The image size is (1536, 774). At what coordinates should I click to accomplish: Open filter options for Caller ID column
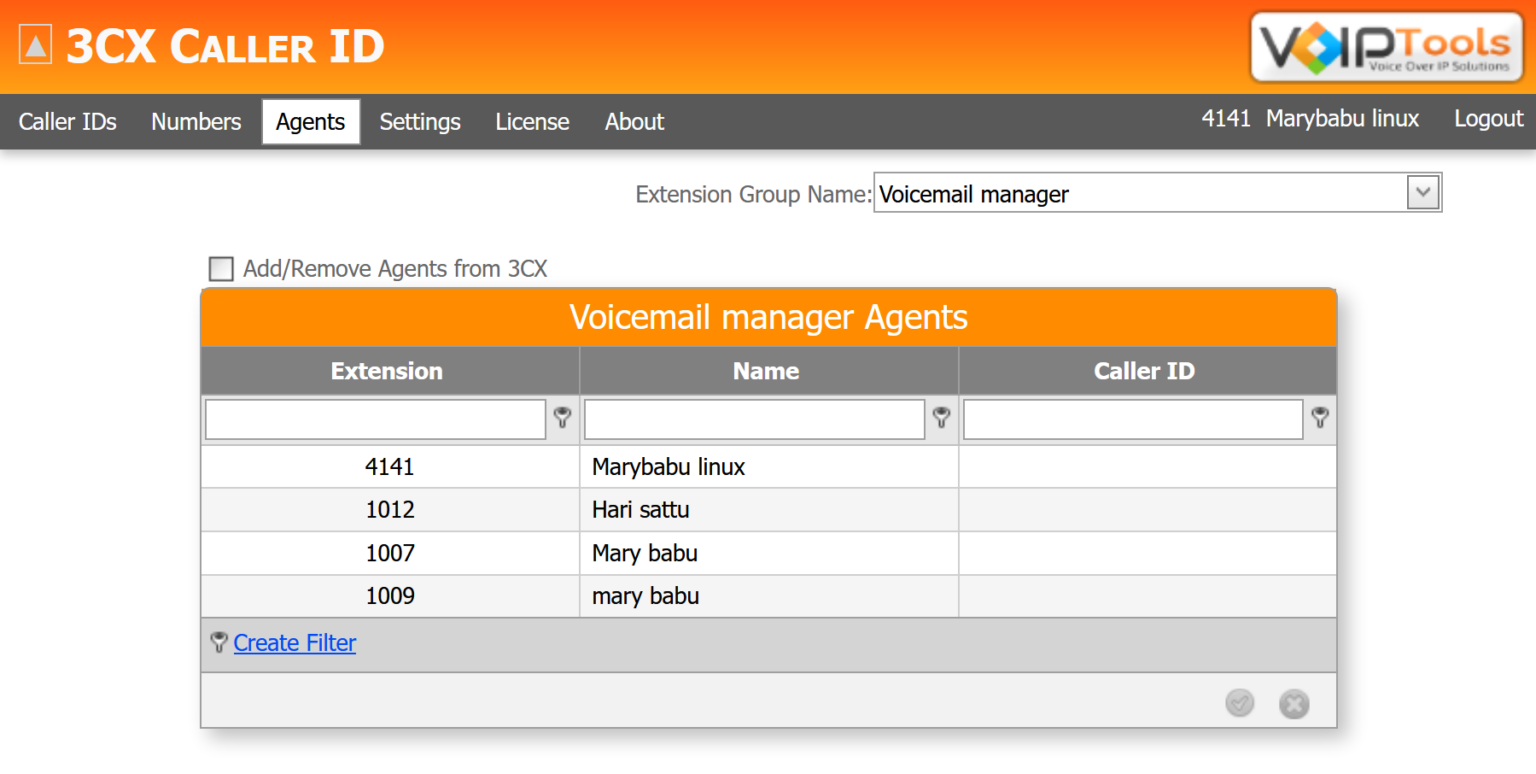coord(1320,419)
